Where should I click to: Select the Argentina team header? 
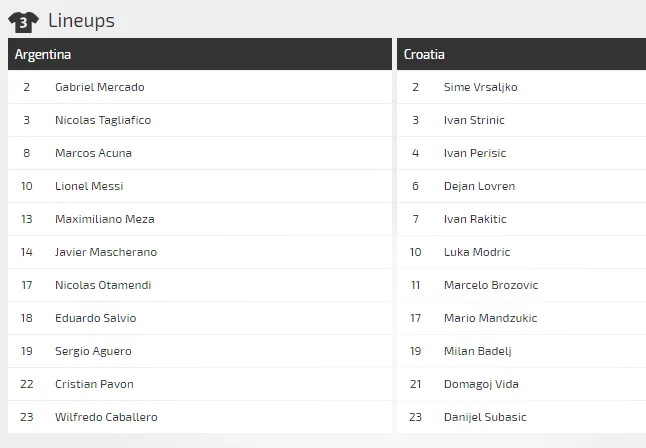[43, 54]
